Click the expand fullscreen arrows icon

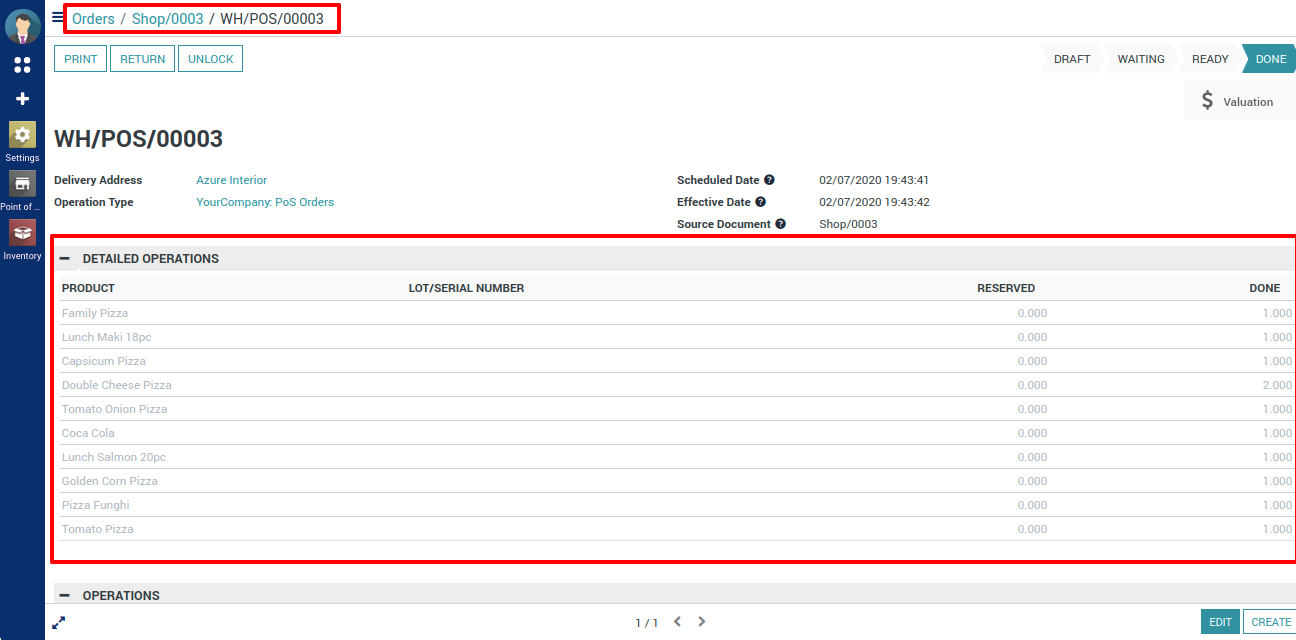pos(59,622)
